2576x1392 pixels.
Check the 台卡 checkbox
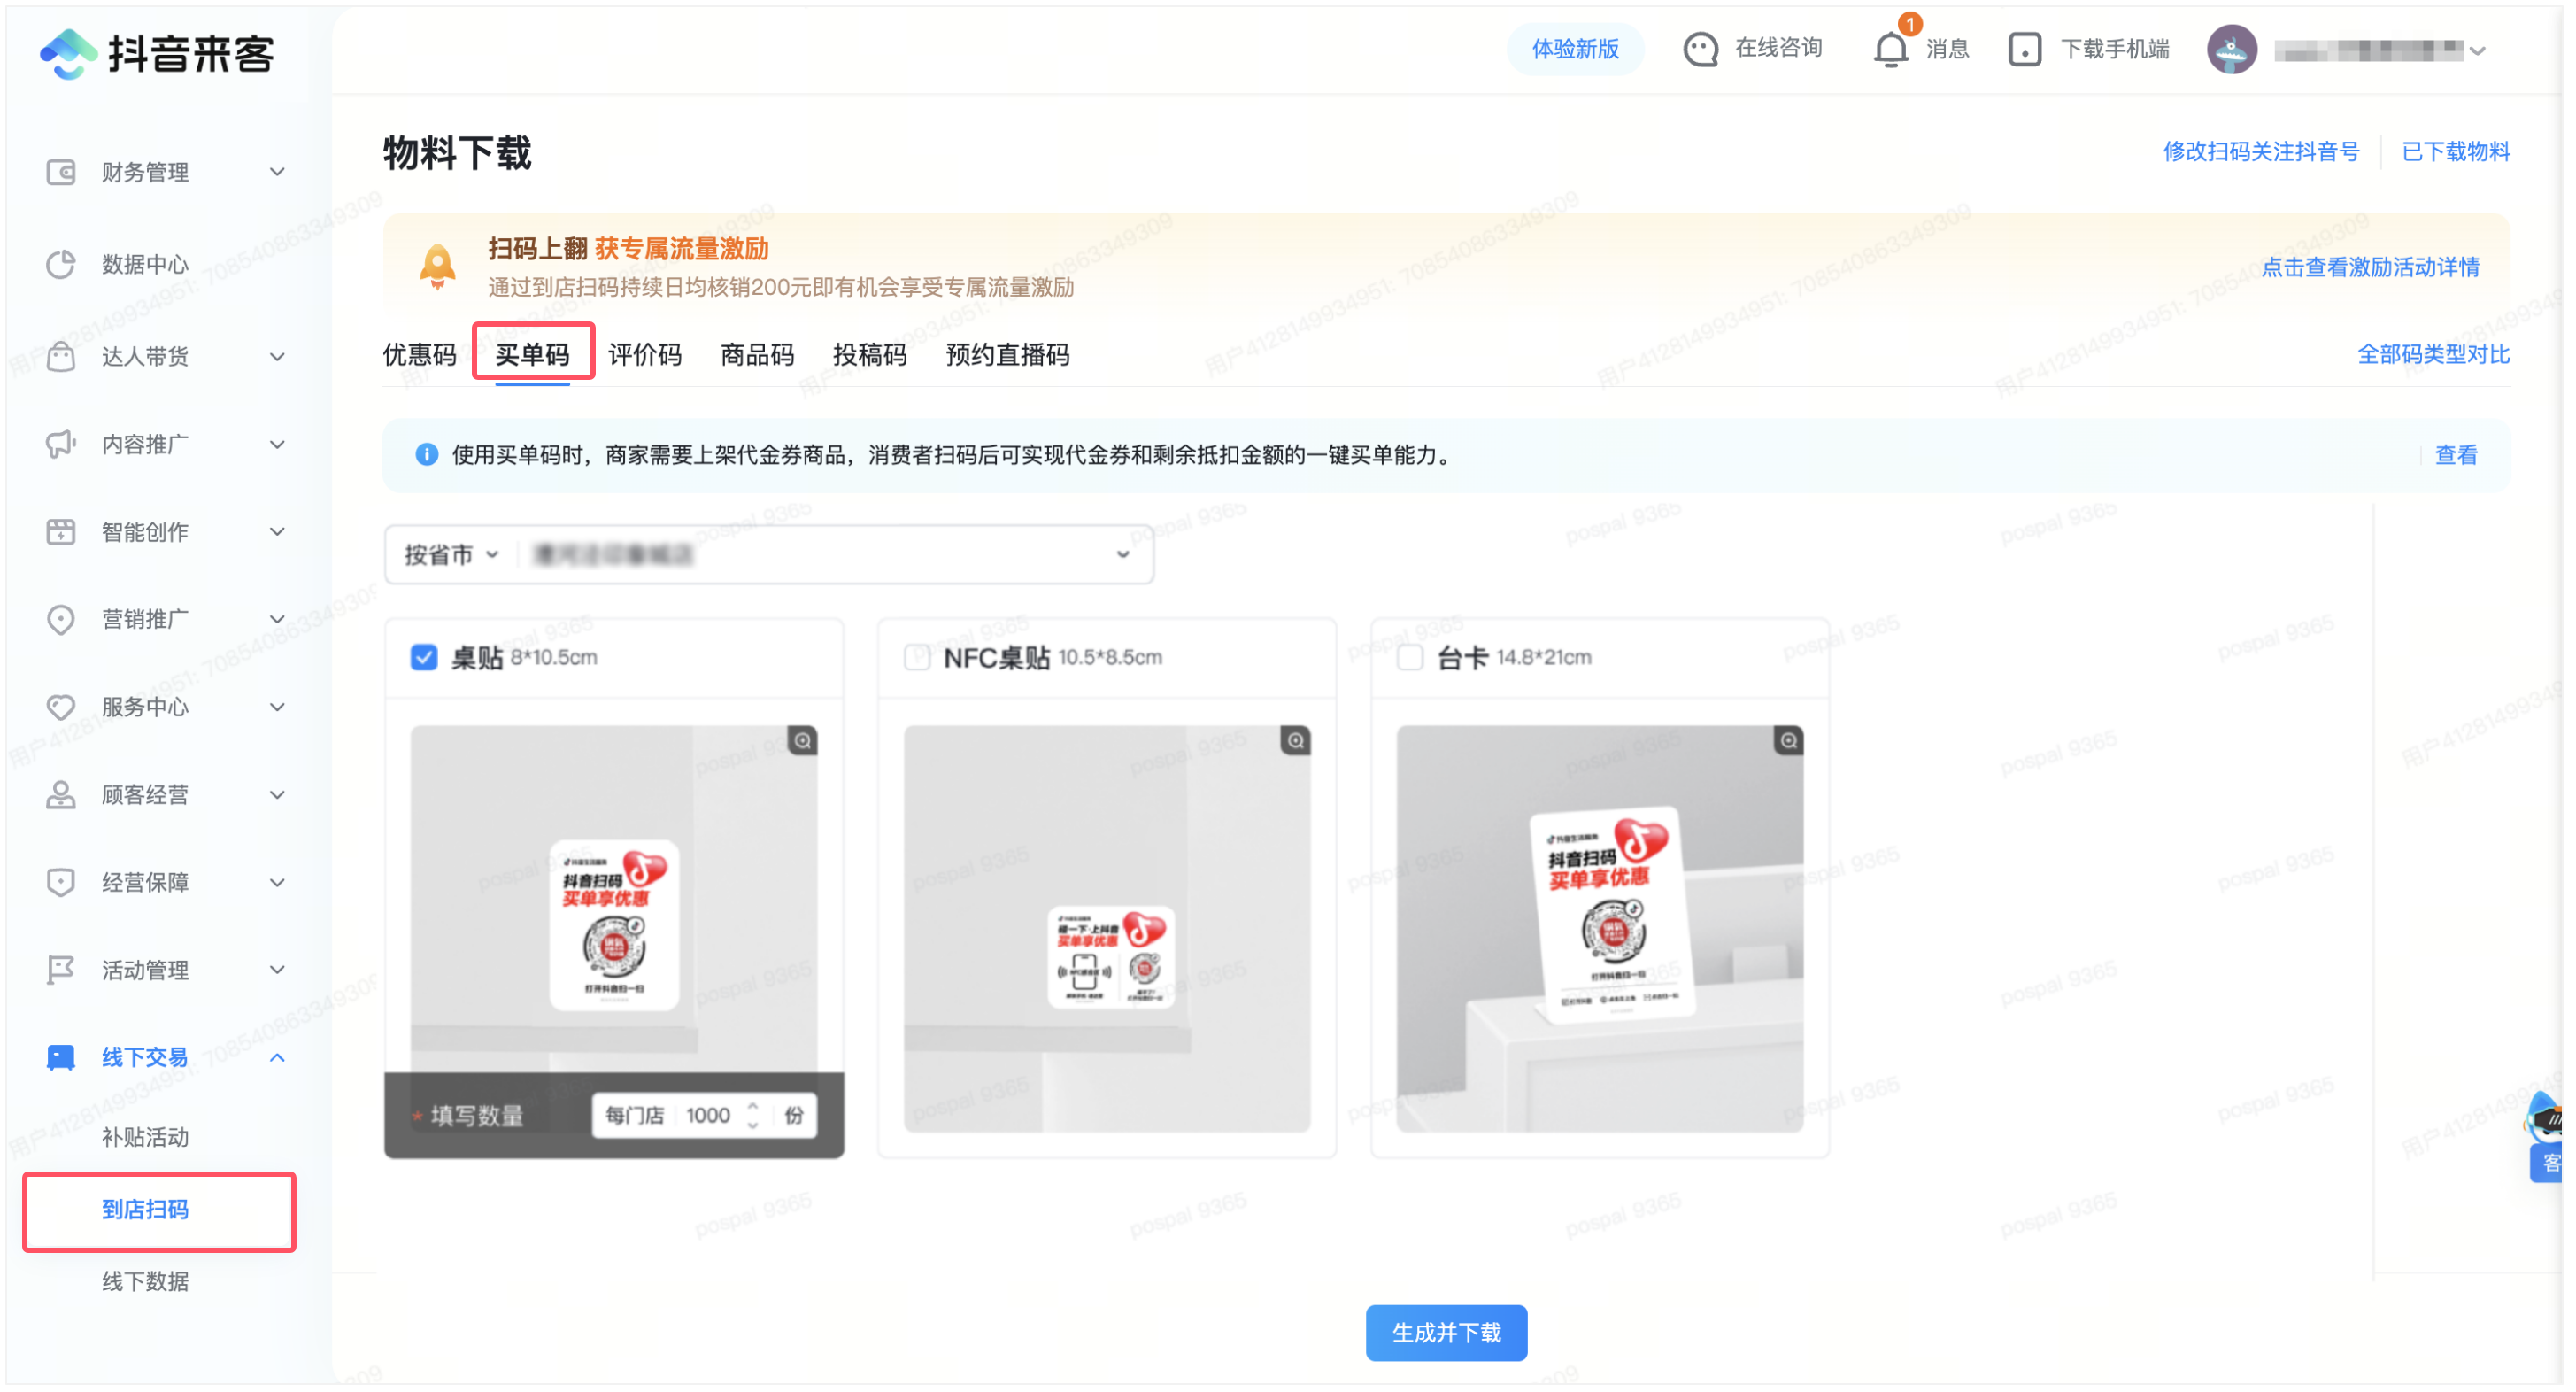pos(1409,657)
